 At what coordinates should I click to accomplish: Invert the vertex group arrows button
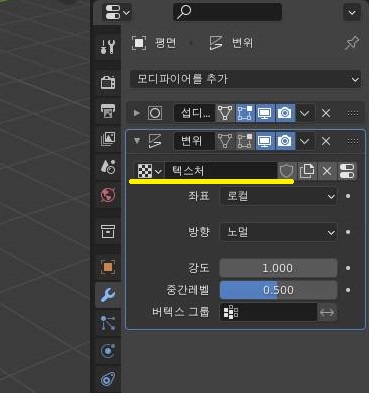pos(327,312)
